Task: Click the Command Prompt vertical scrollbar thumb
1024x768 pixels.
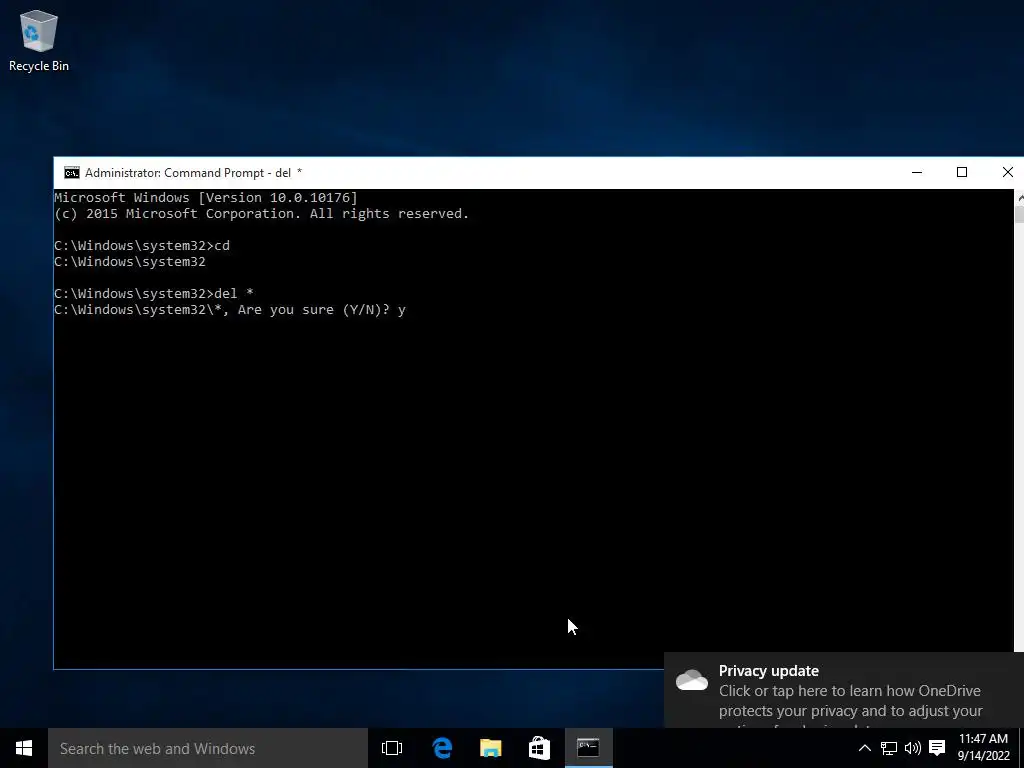Action: coord(1019,214)
